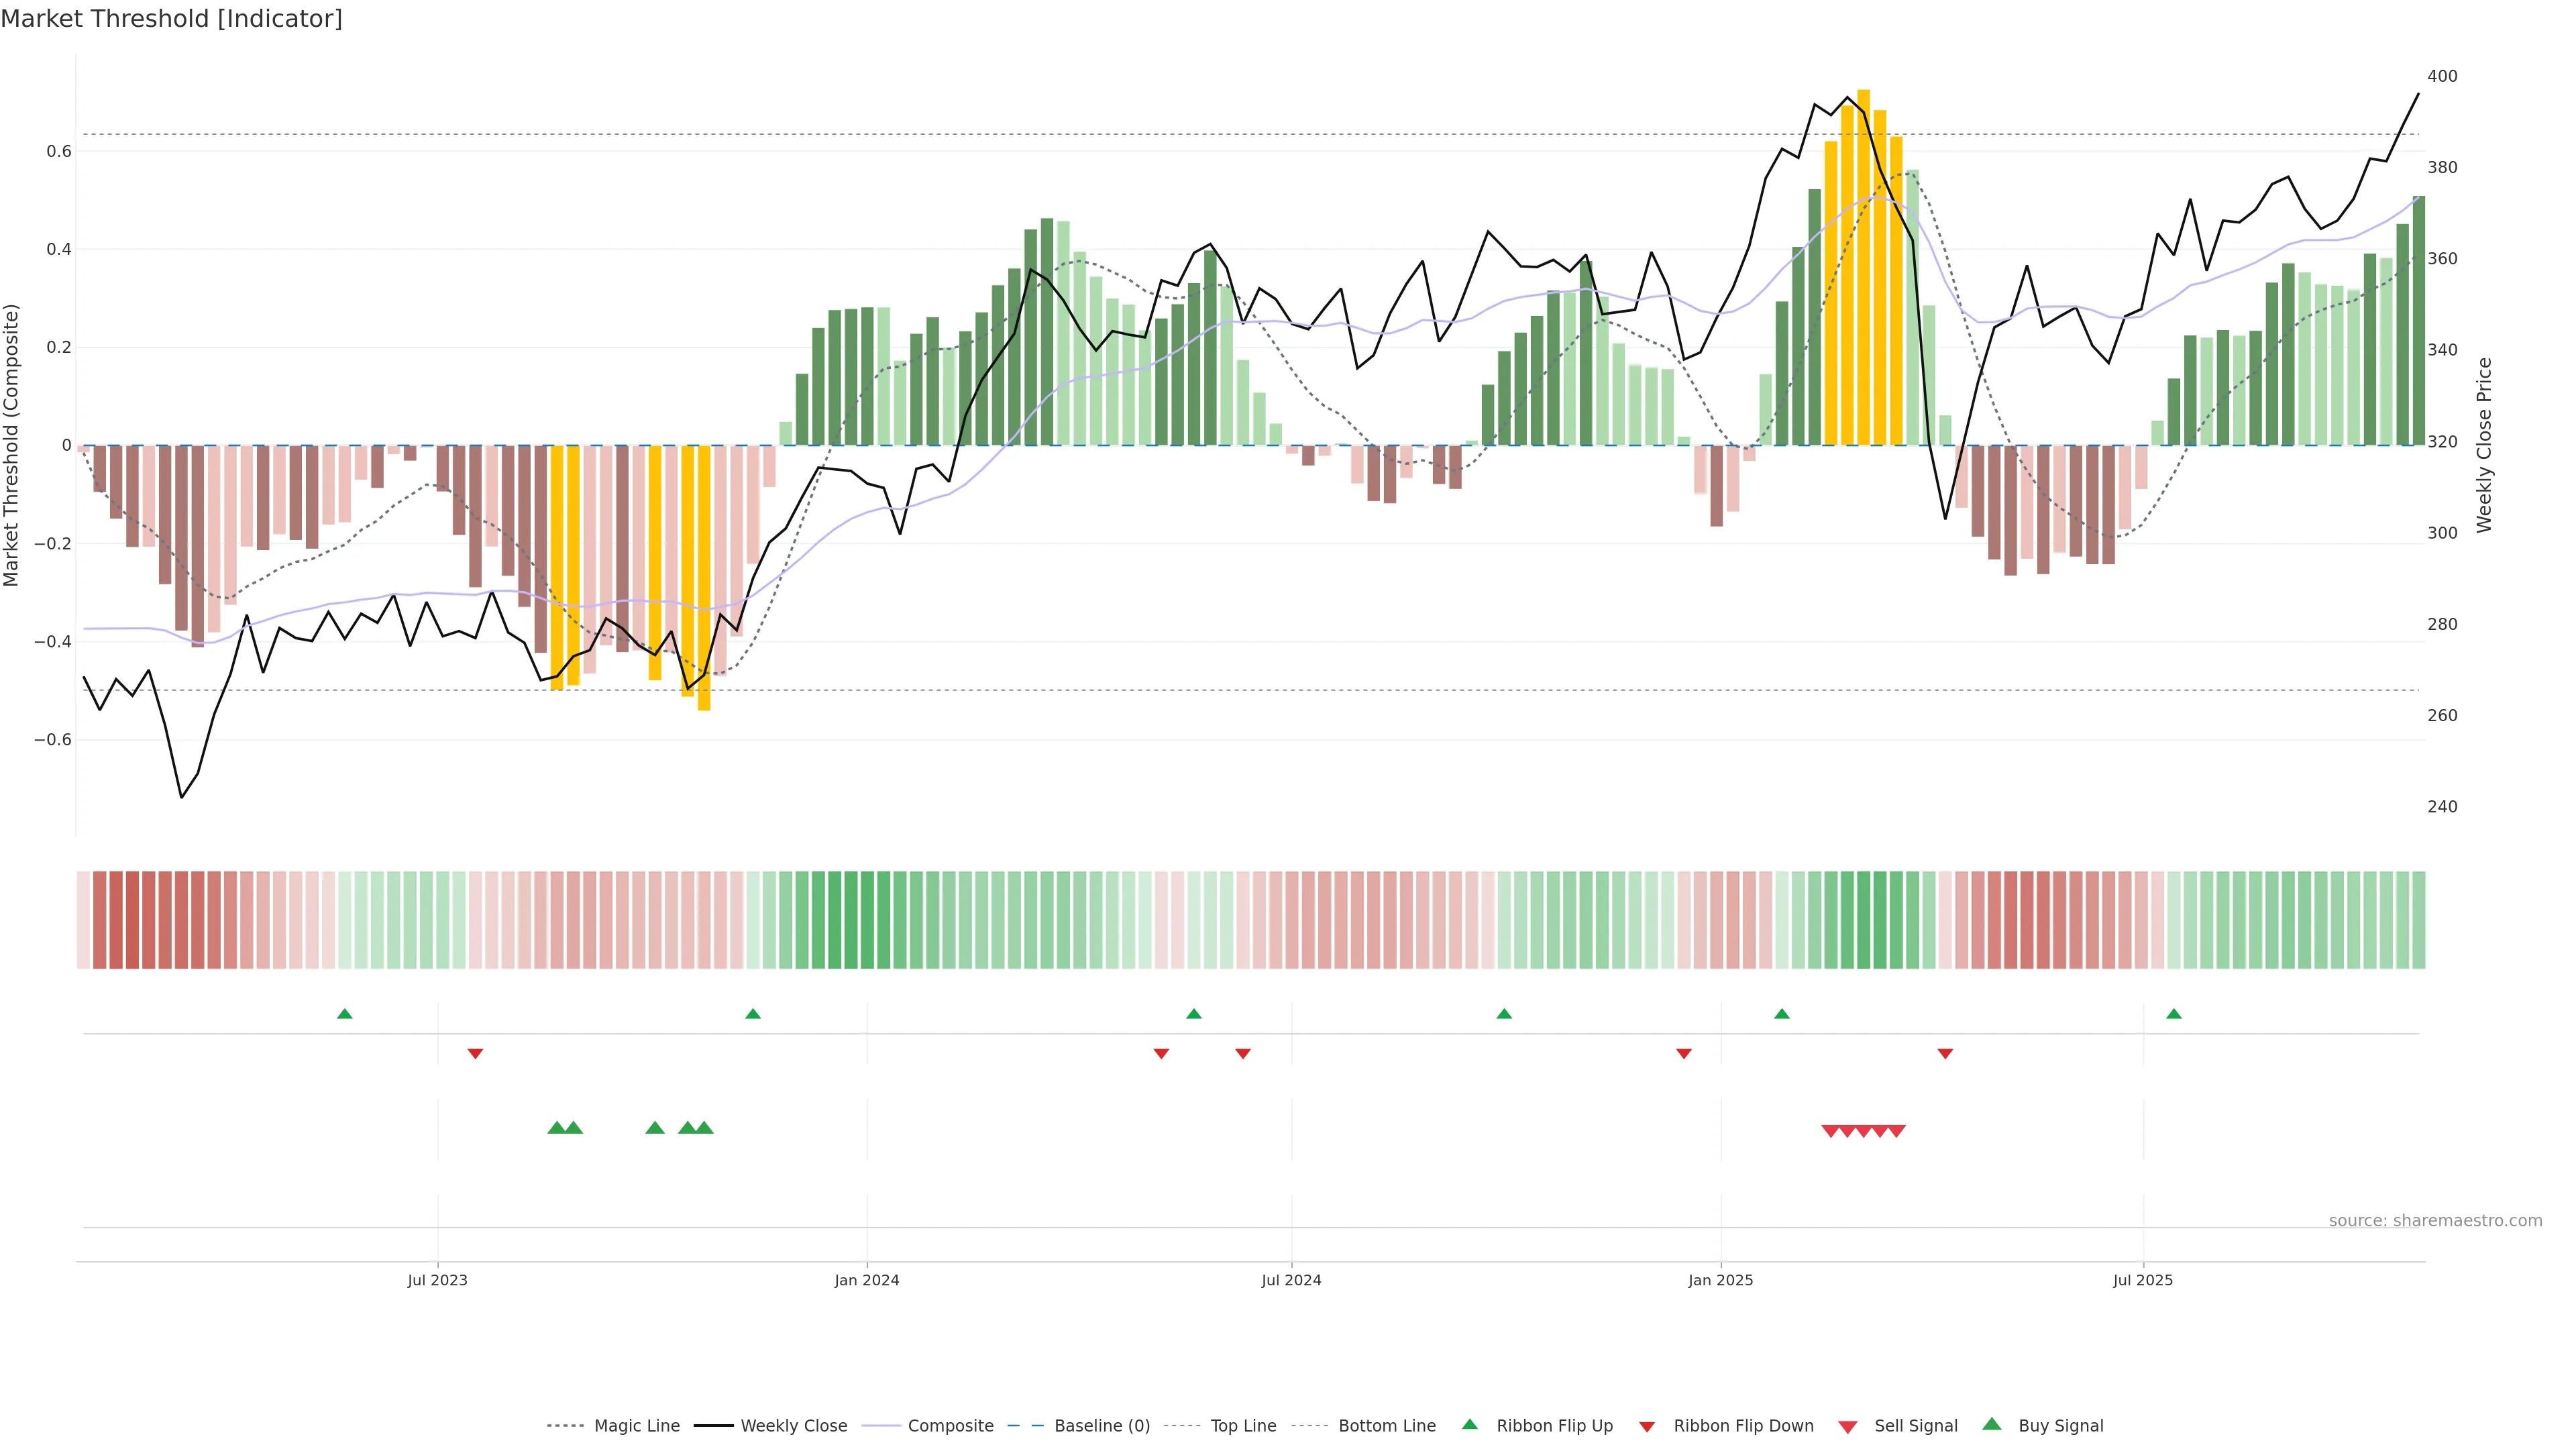Click ribbon flip-up marker after Jul 2025

pyautogui.click(x=2174, y=1014)
